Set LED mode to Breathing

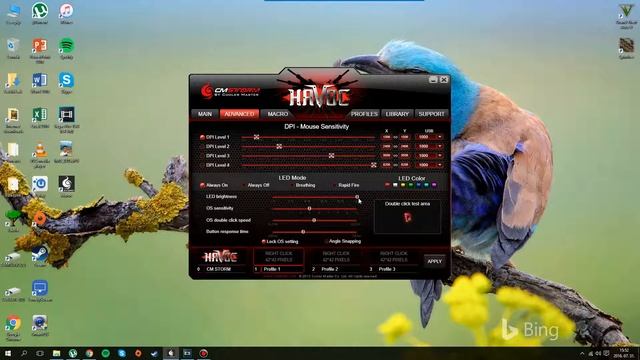pos(292,185)
